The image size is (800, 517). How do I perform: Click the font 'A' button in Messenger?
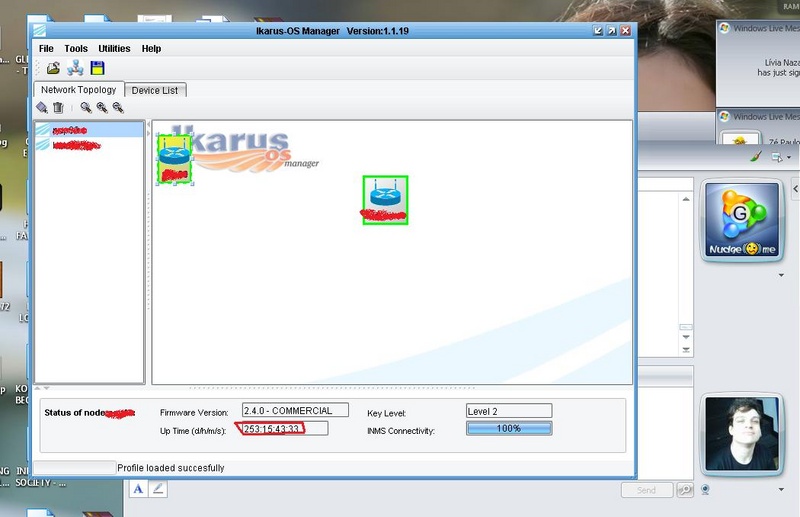coord(138,489)
